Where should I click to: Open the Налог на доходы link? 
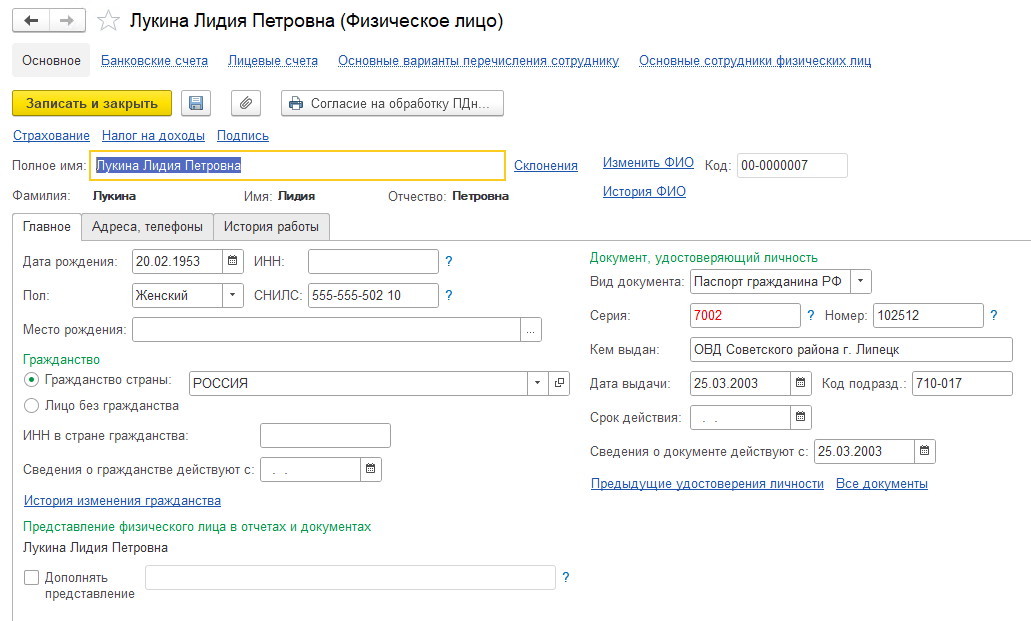[153, 136]
